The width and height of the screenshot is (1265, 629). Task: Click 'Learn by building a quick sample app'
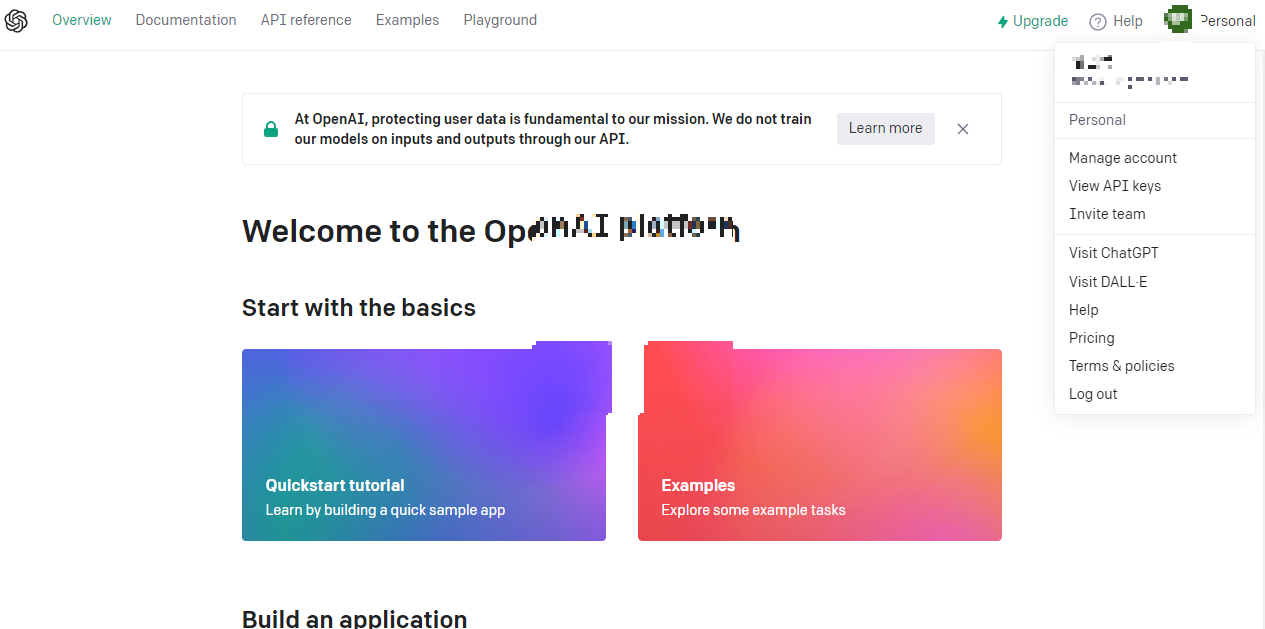(x=385, y=510)
